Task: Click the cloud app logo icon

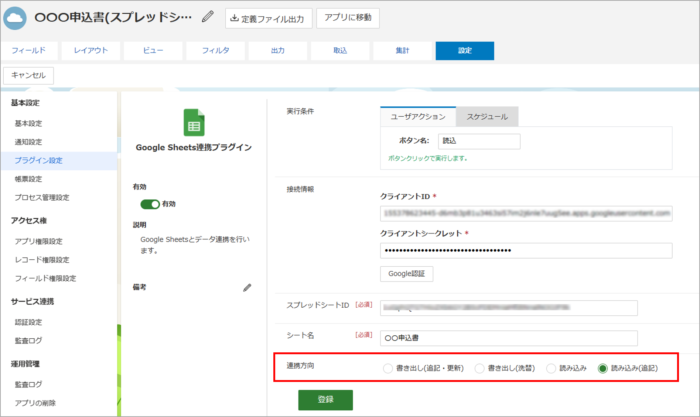Action: (x=15, y=18)
